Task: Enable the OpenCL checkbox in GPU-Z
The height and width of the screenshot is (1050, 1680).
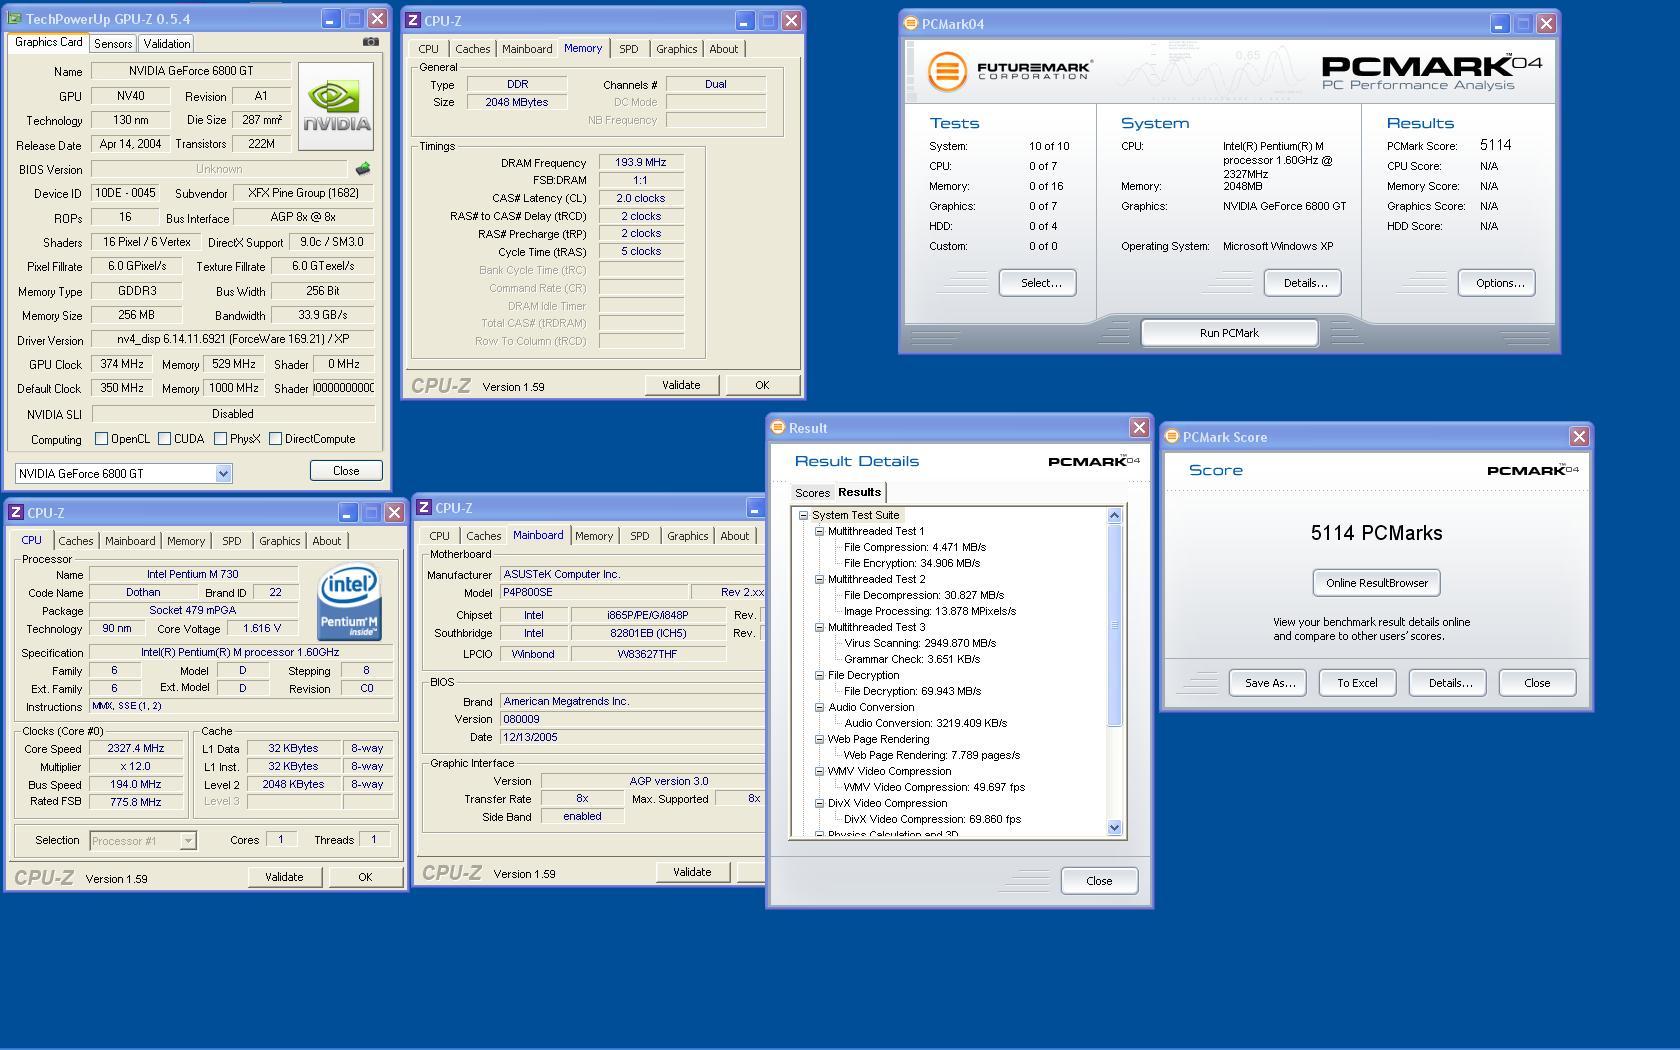Action: pos(101,439)
